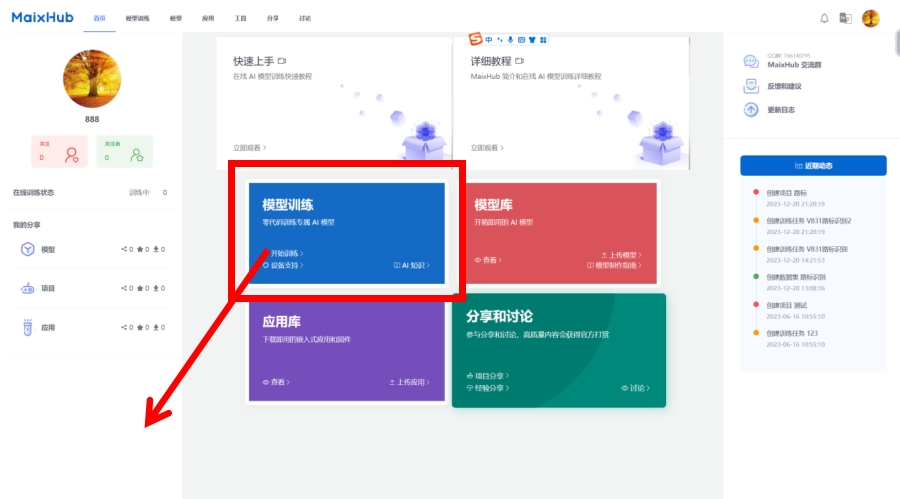Open the 更新日志 link
This screenshot has height=499, width=900.
pyautogui.click(x=781, y=110)
